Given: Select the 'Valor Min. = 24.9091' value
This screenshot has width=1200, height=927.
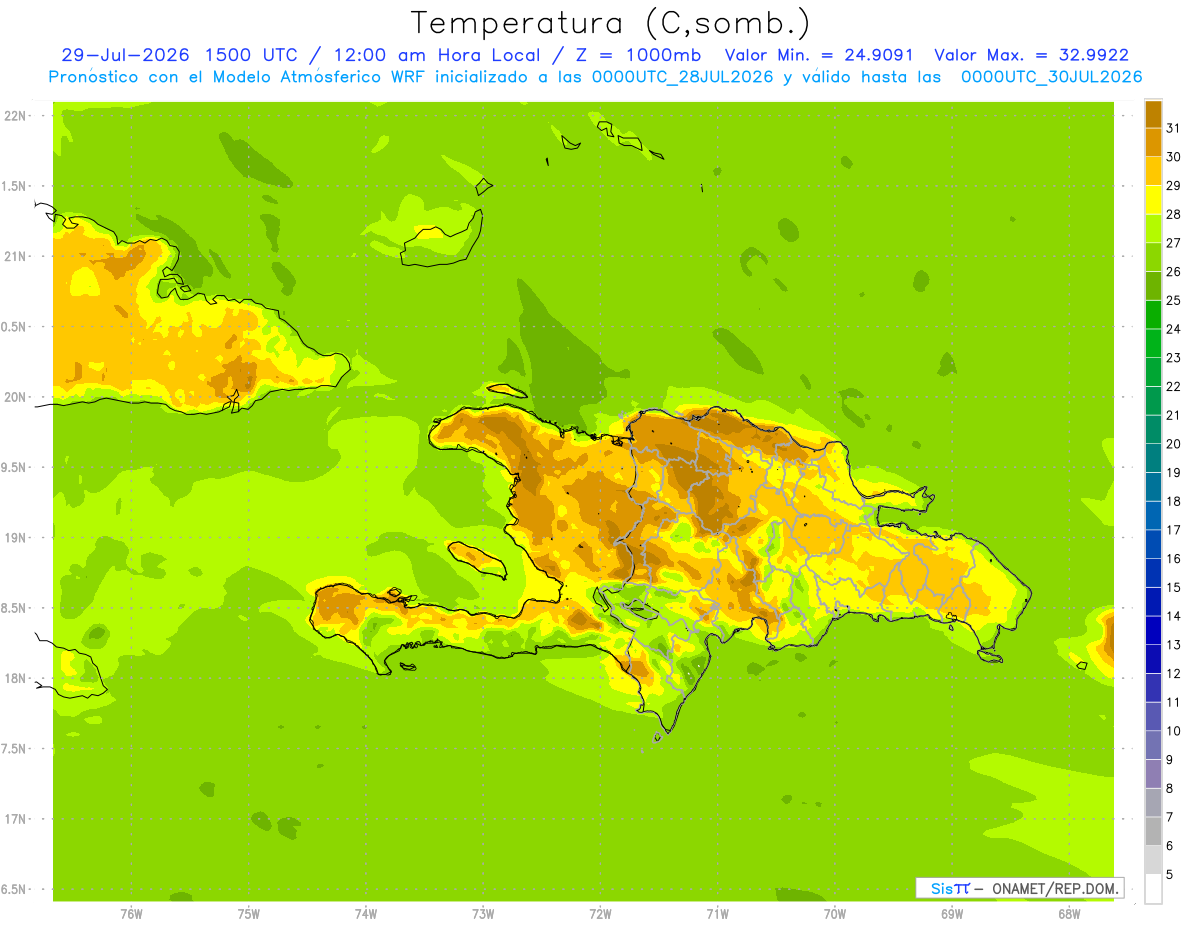Looking at the screenshot, I should click(x=819, y=55).
